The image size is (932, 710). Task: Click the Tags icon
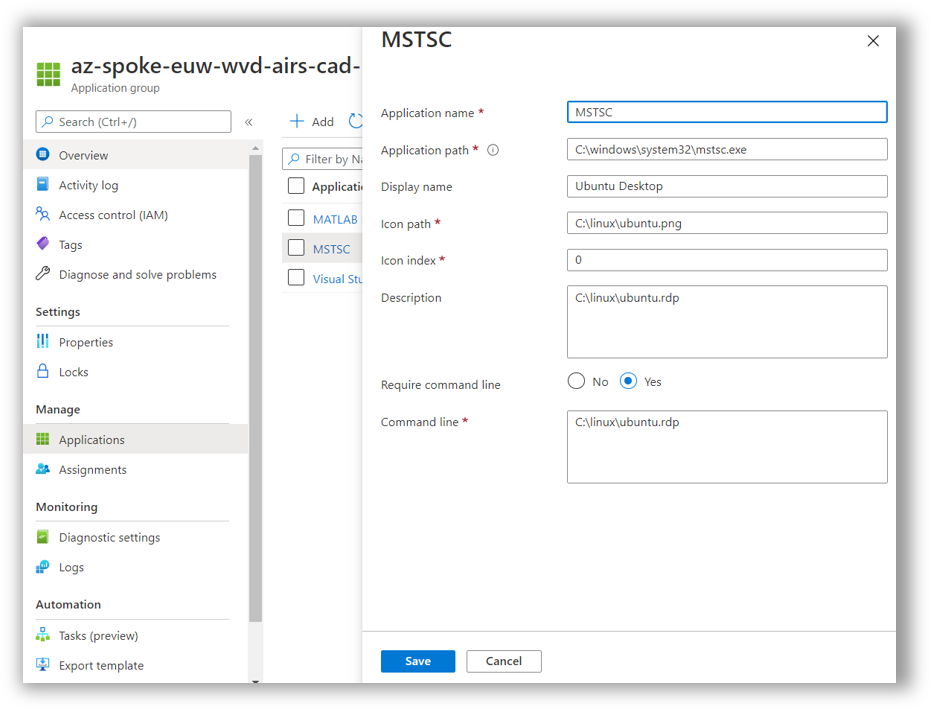coord(43,244)
